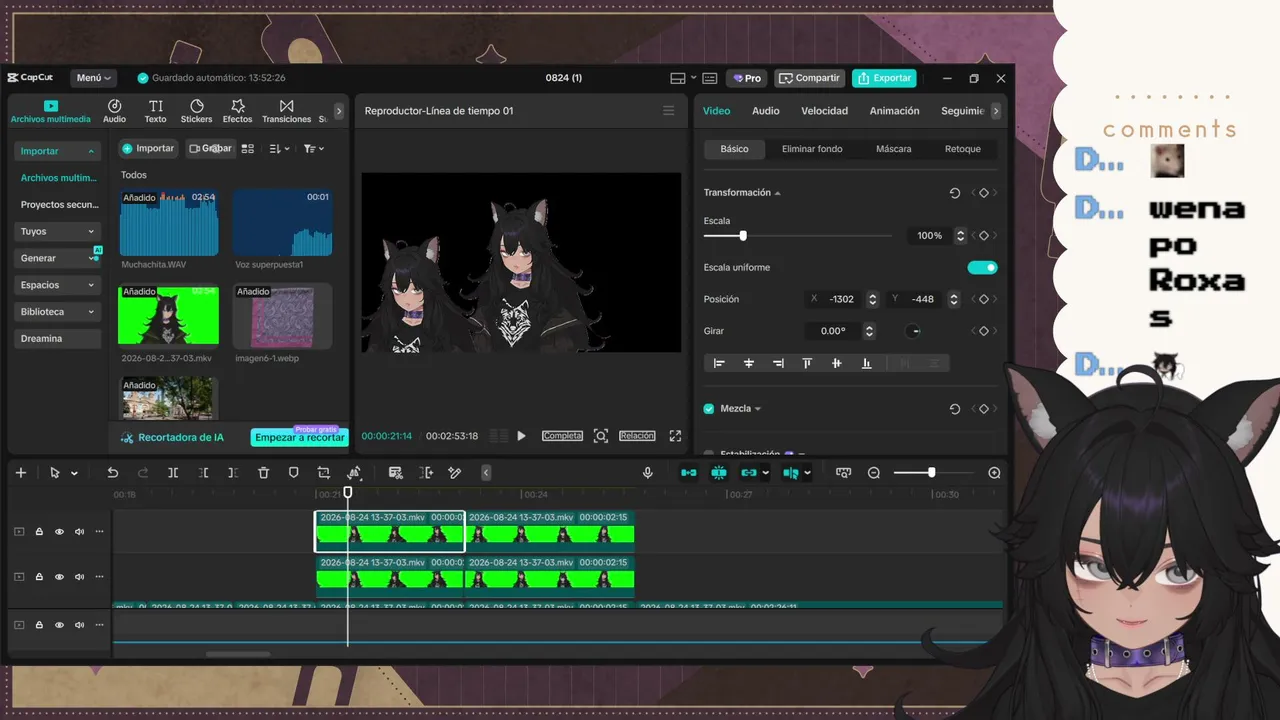1280x720 pixels.
Task: Zoom in the timeline with plus magnifier
Action: coord(994,473)
